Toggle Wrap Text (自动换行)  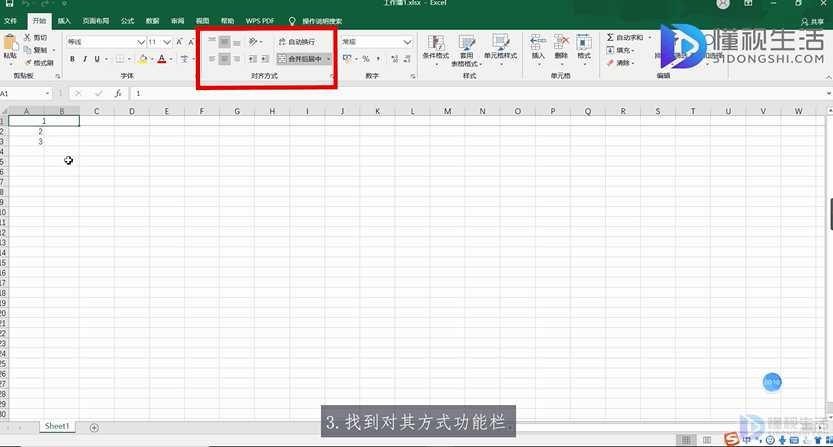click(295, 42)
